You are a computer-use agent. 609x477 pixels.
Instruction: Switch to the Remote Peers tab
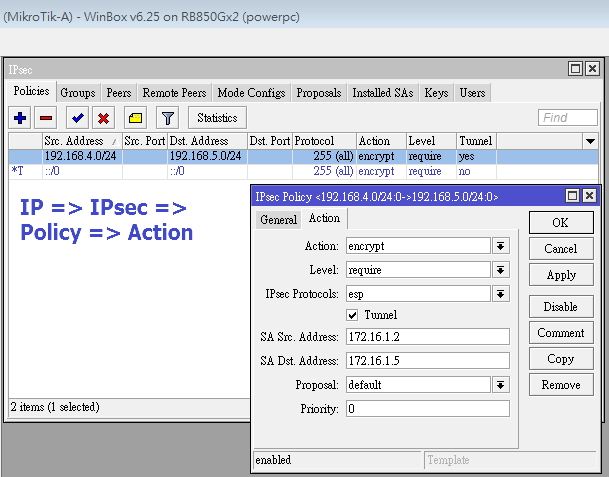pos(174,93)
